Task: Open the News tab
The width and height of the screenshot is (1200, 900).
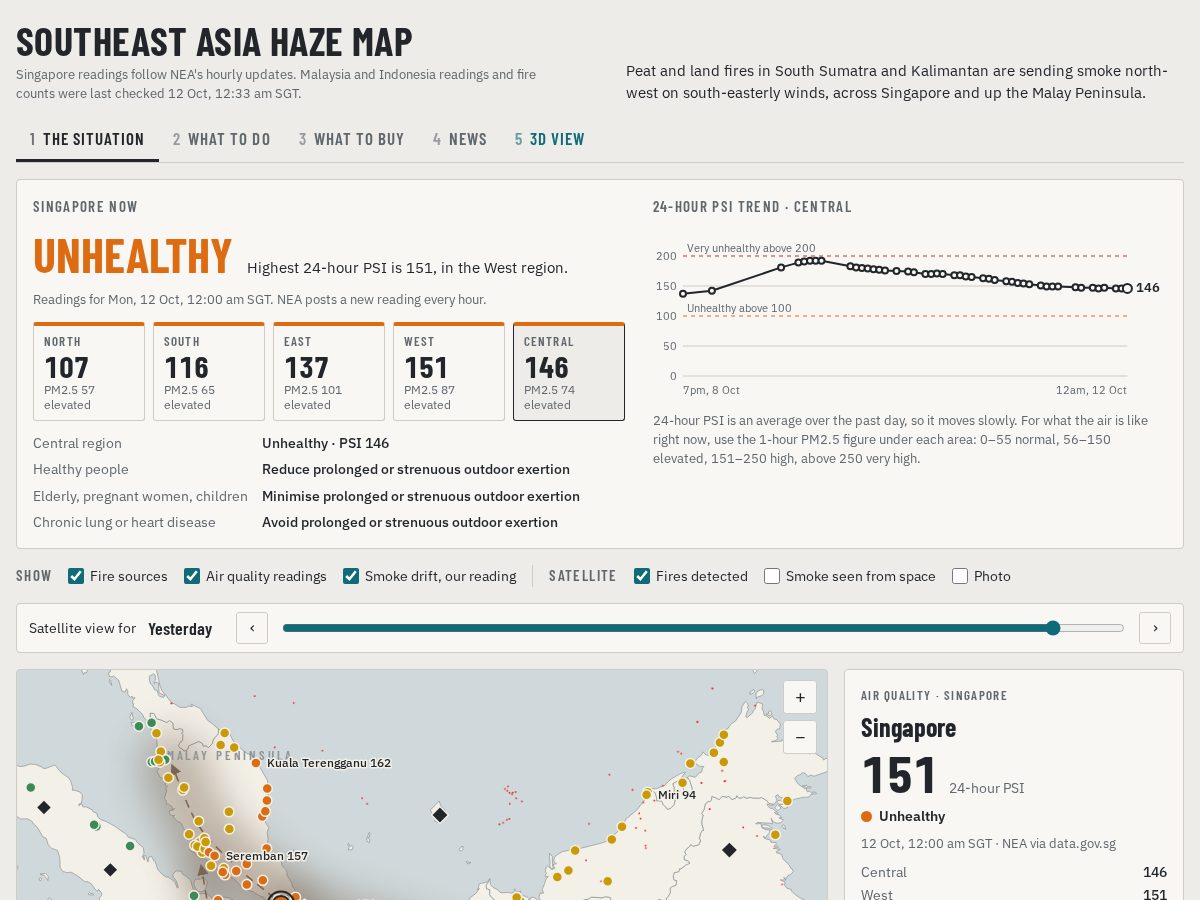Action: 460,140
